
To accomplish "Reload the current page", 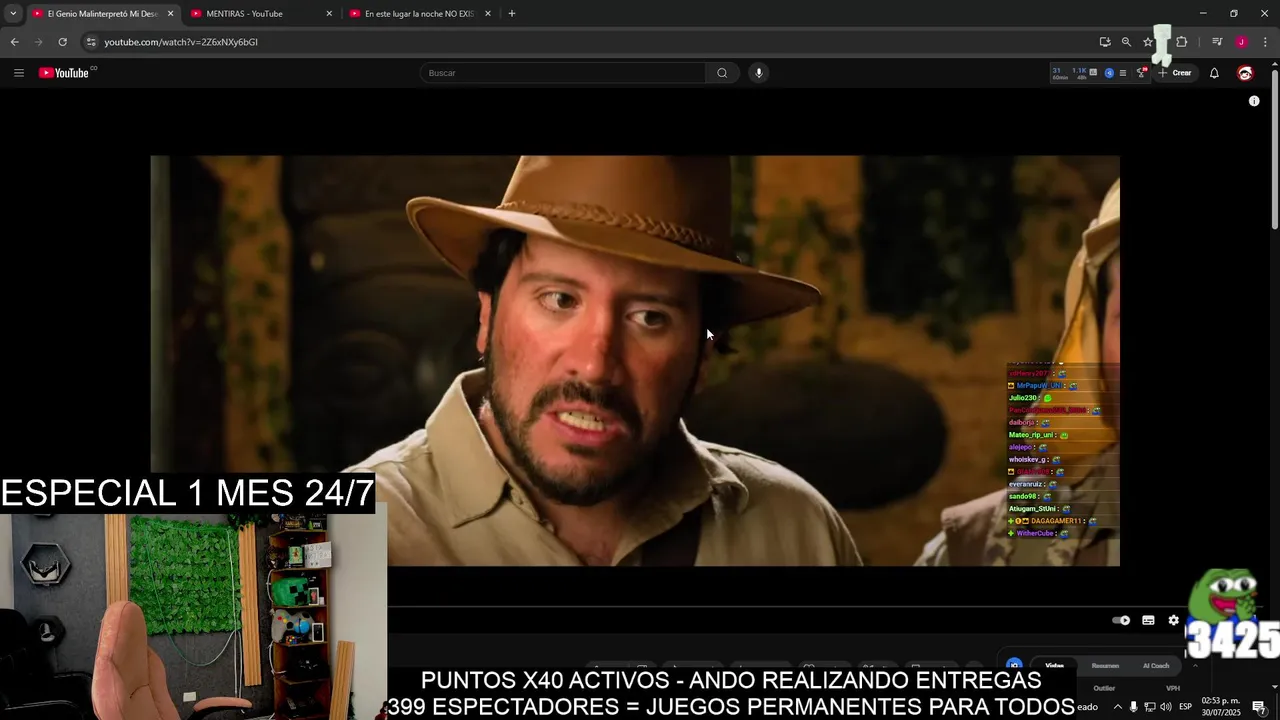I will pyautogui.click(x=62, y=42).
